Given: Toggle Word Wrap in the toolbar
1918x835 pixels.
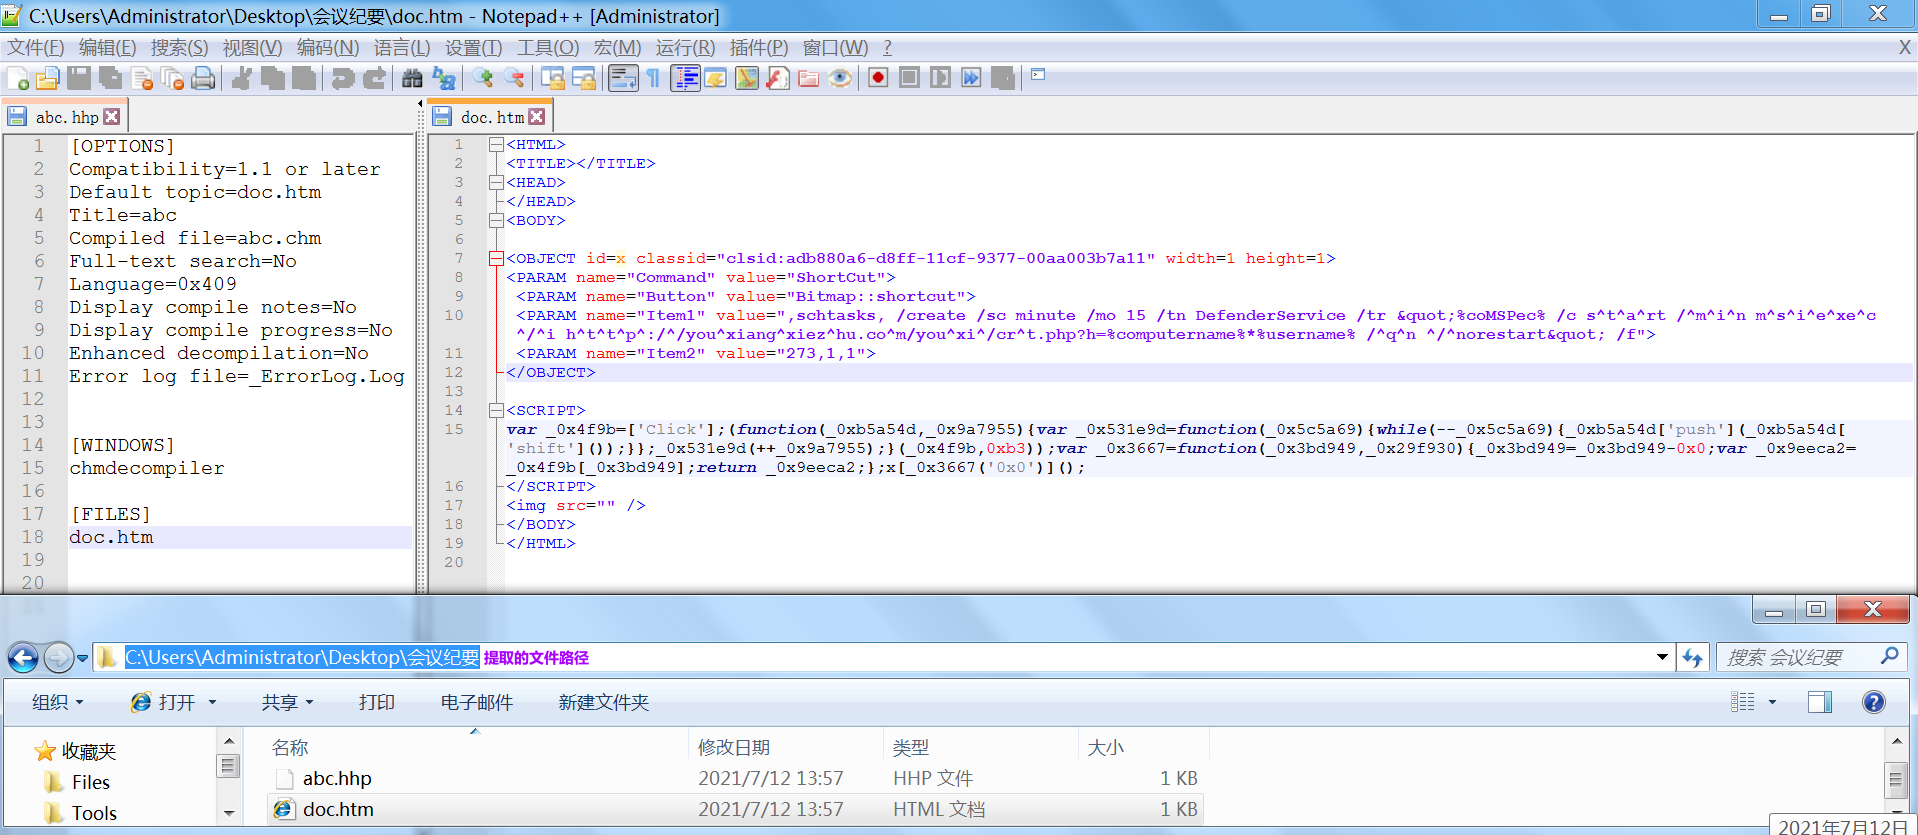Looking at the screenshot, I should pyautogui.click(x=623, y=78).
